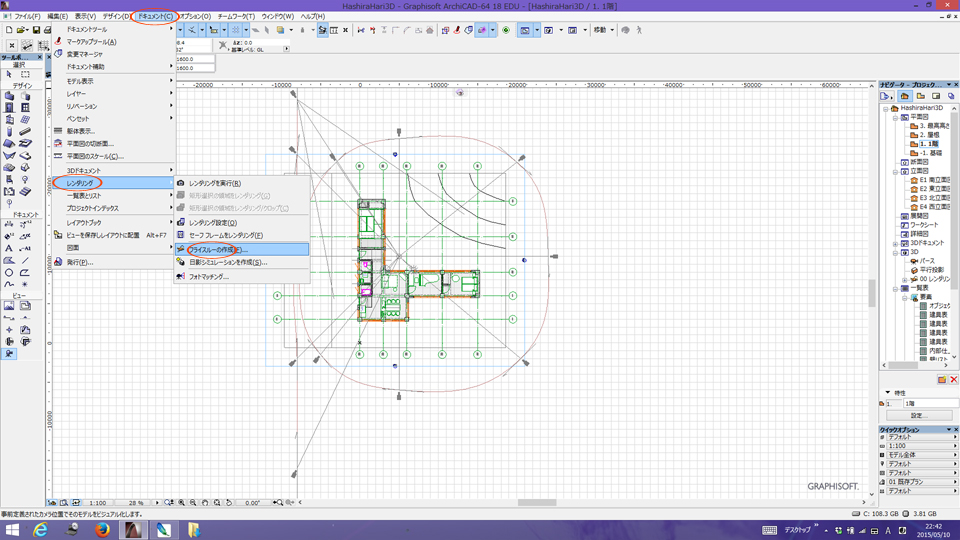Click the Marker tool icon in toolbar

(x=456, y=30)
